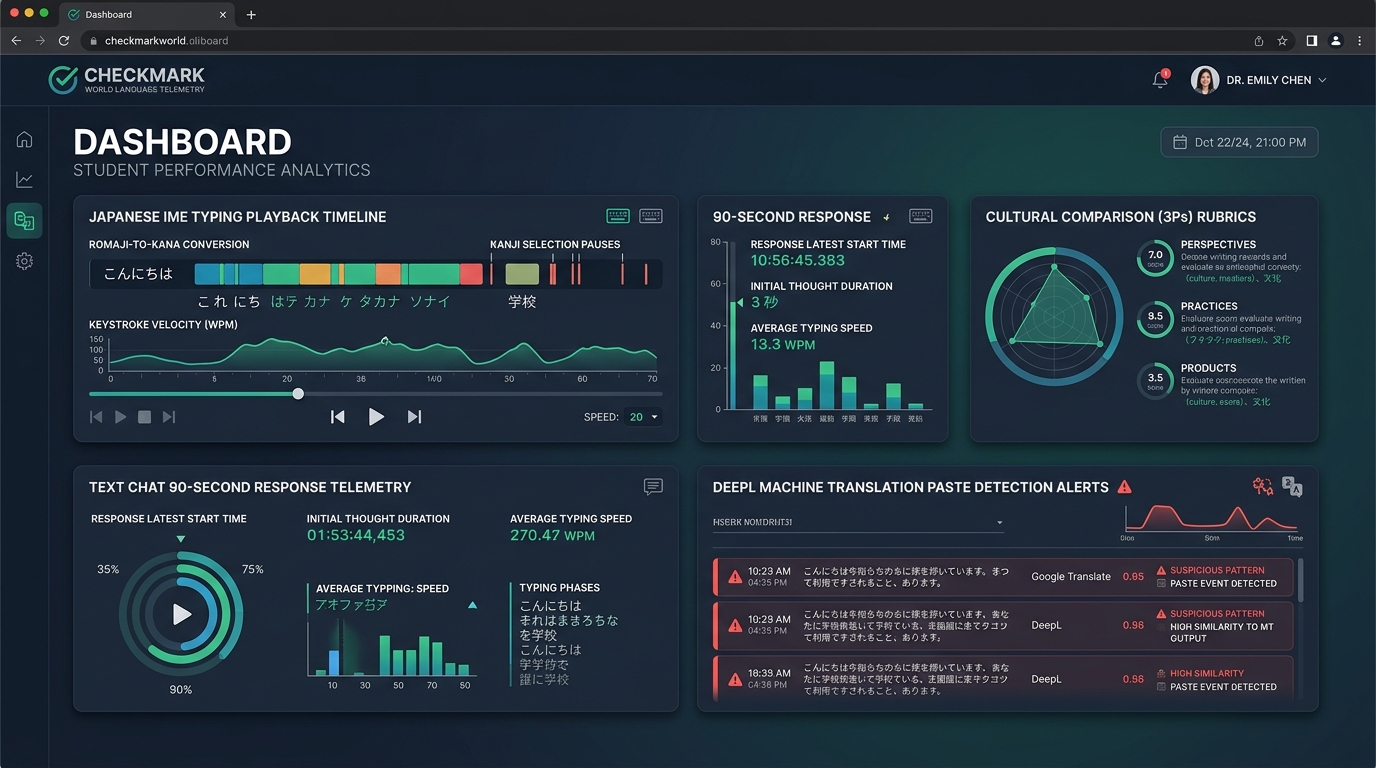
Task: Open the 18:39 AM DeepL alert row
Action: (x=1004, y=678)
